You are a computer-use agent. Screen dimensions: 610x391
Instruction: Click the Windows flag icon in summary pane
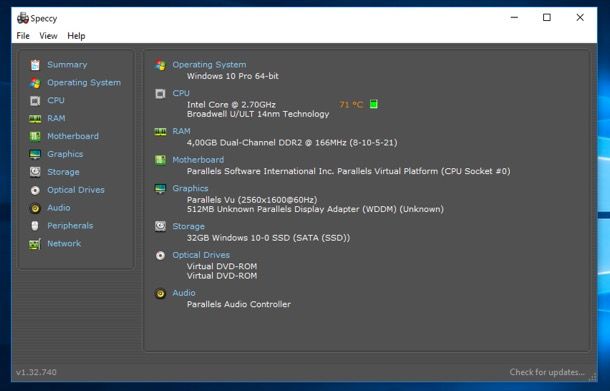pyautogui.click(x=160, y=65)
